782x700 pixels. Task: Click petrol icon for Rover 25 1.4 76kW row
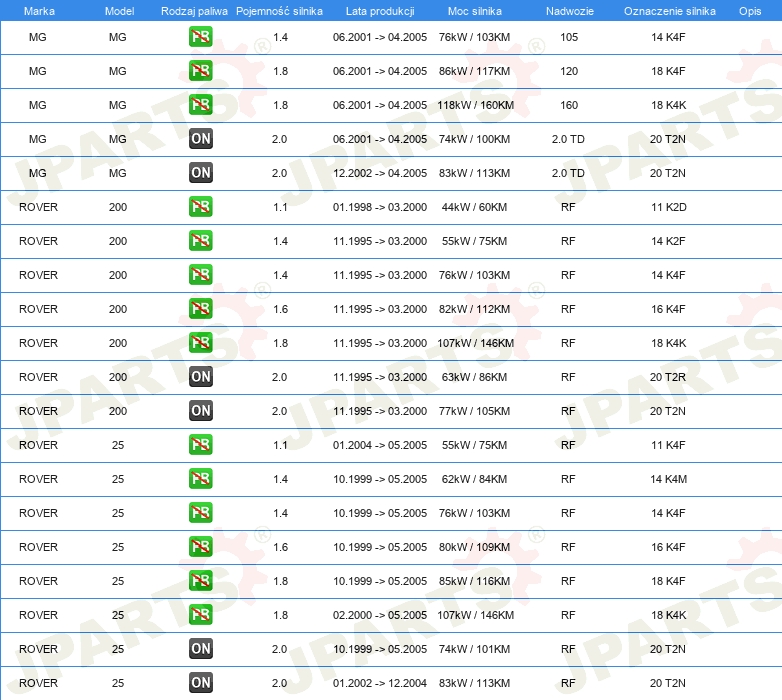point(200,513)
